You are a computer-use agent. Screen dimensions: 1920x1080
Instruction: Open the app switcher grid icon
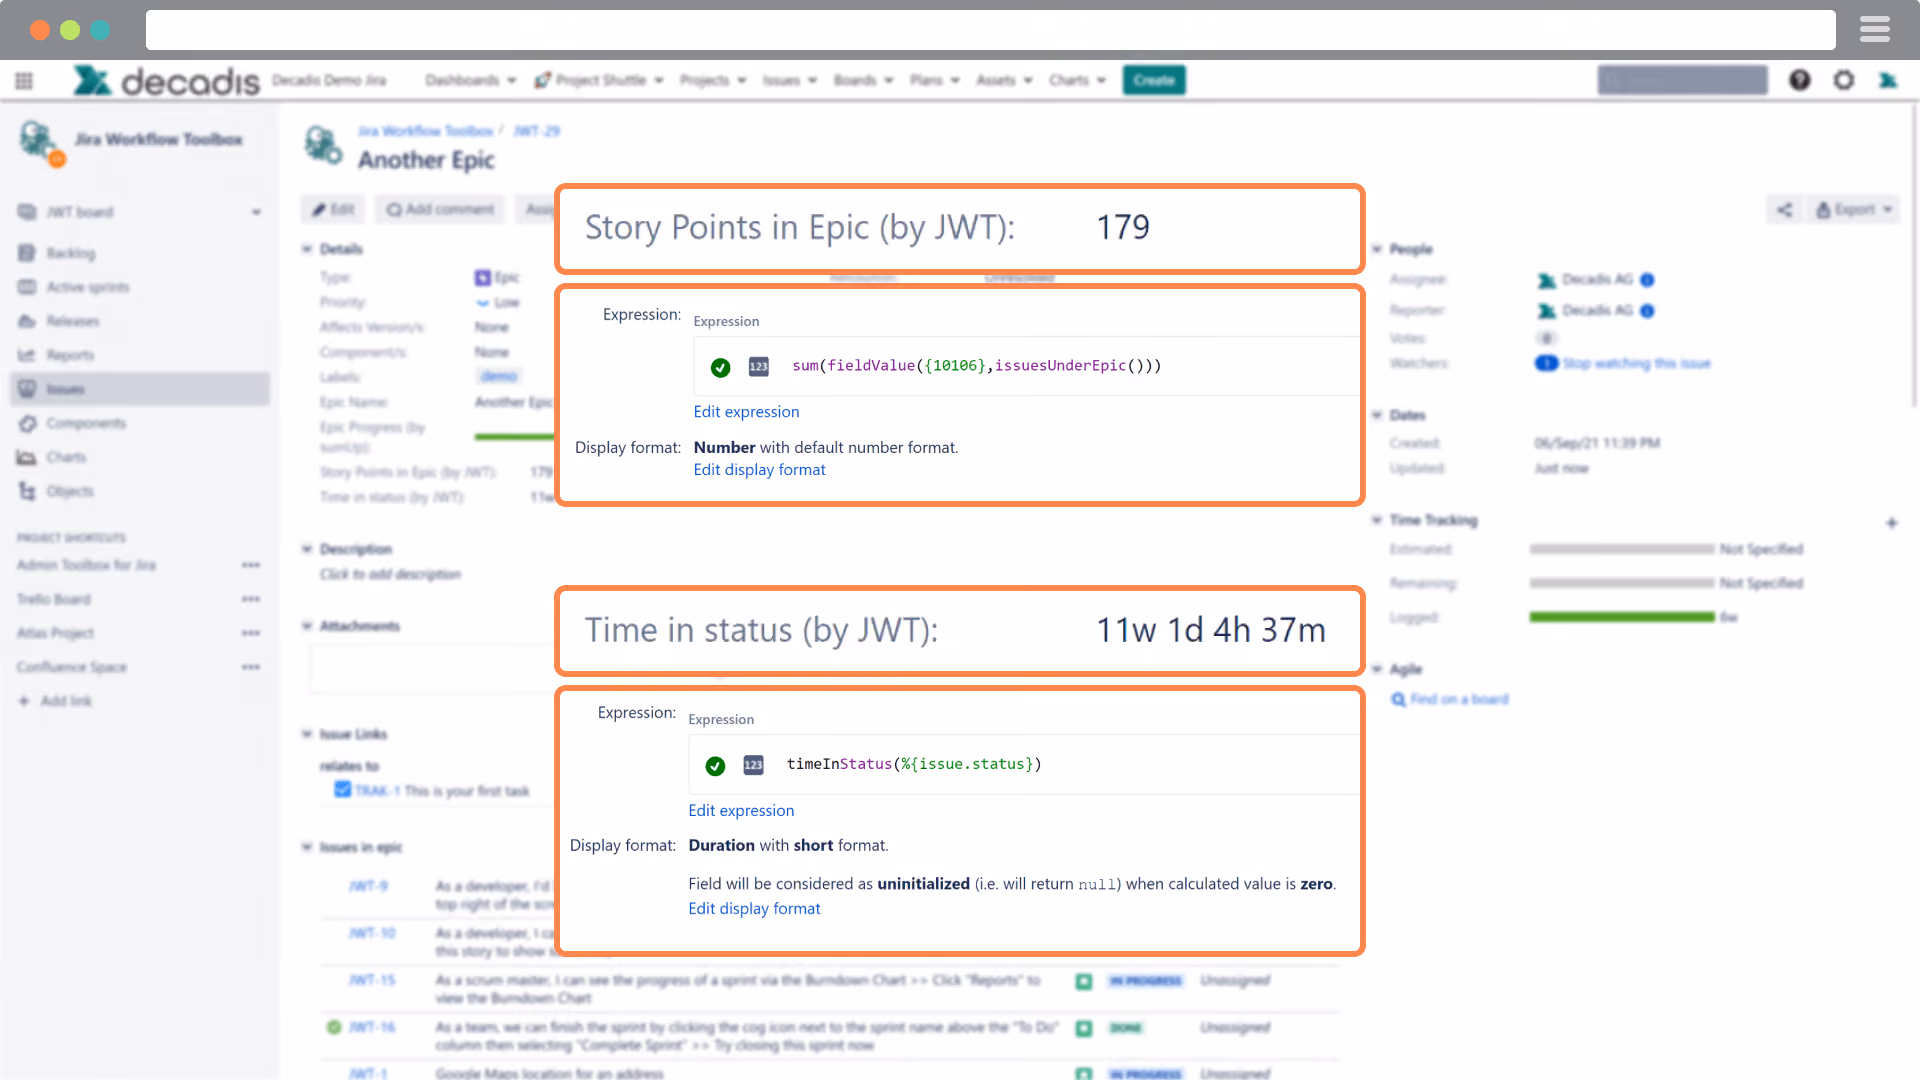[x=24, y=80]
